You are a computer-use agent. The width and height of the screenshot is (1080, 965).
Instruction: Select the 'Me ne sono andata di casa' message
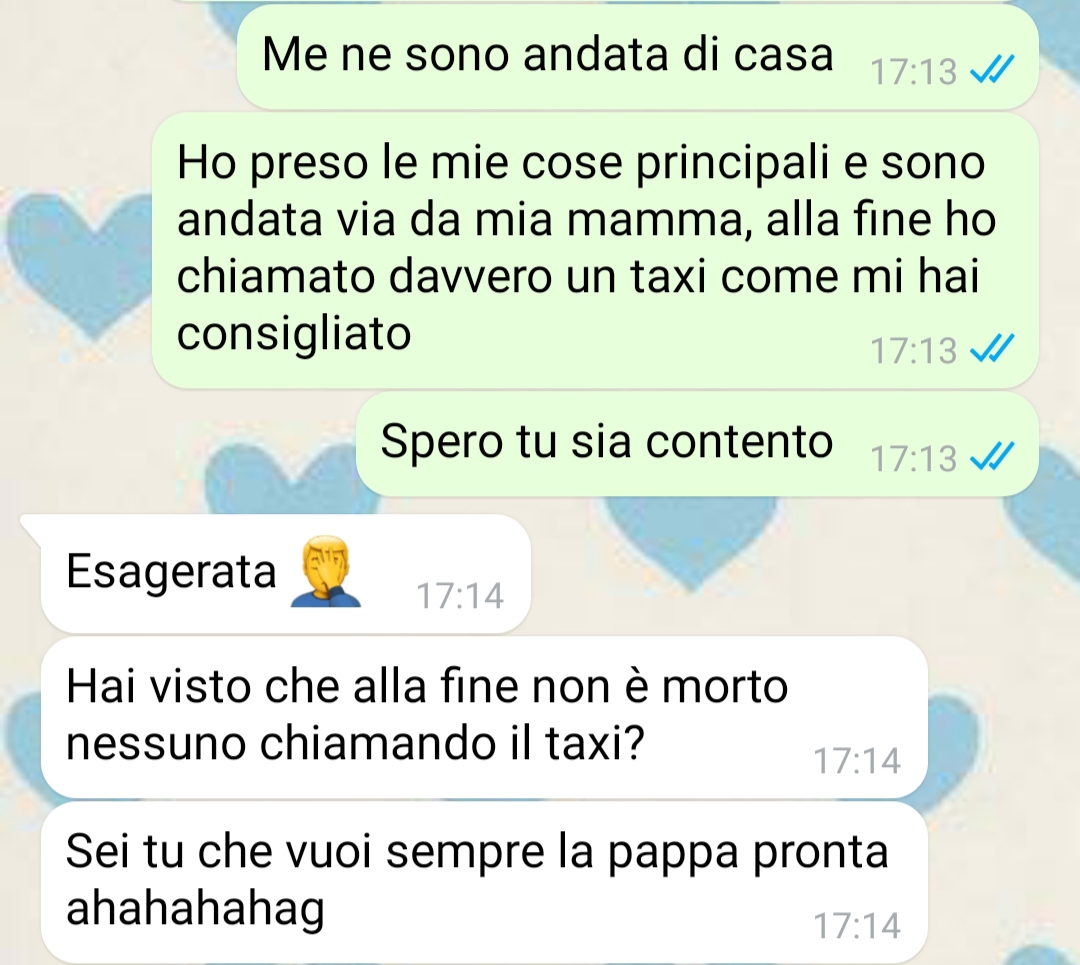click(638, 56)
